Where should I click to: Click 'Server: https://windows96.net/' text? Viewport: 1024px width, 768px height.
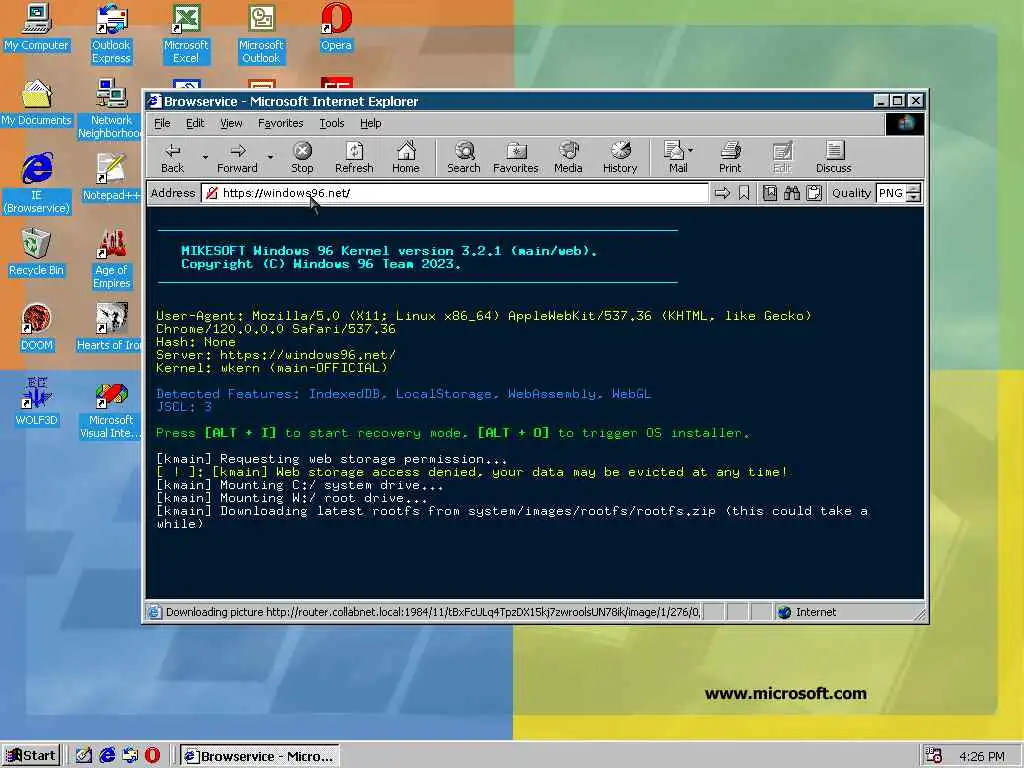pos(276,355)
